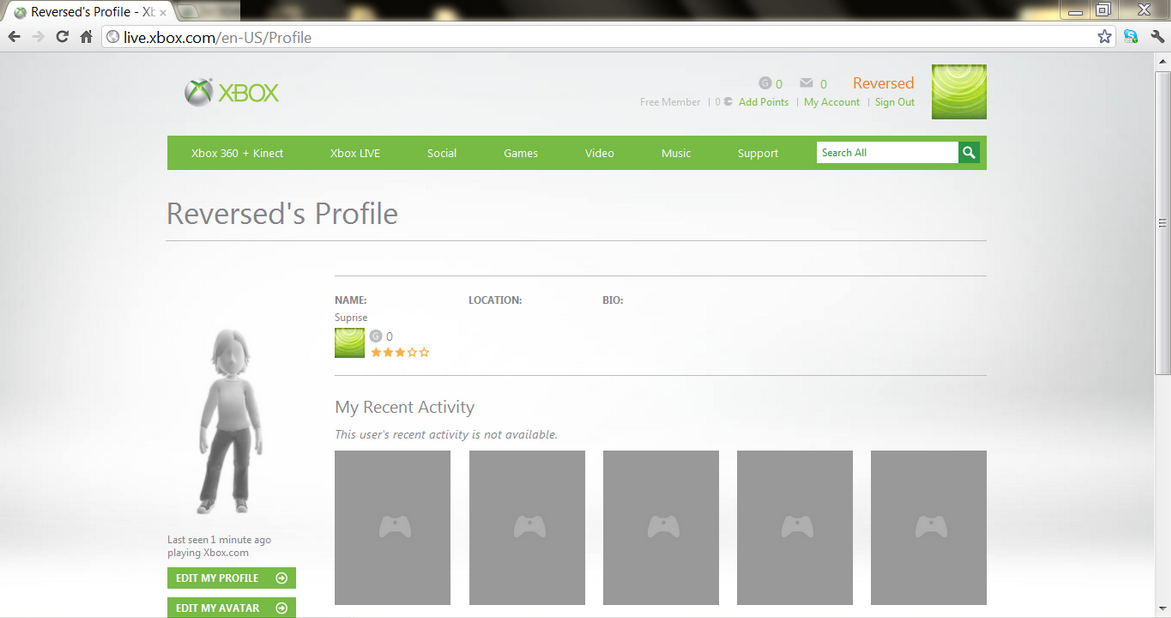This screenshot has width=1171, height=618.
Task: Click the browser back arrow
Action: pyautogui.click(x=14, y=37)
